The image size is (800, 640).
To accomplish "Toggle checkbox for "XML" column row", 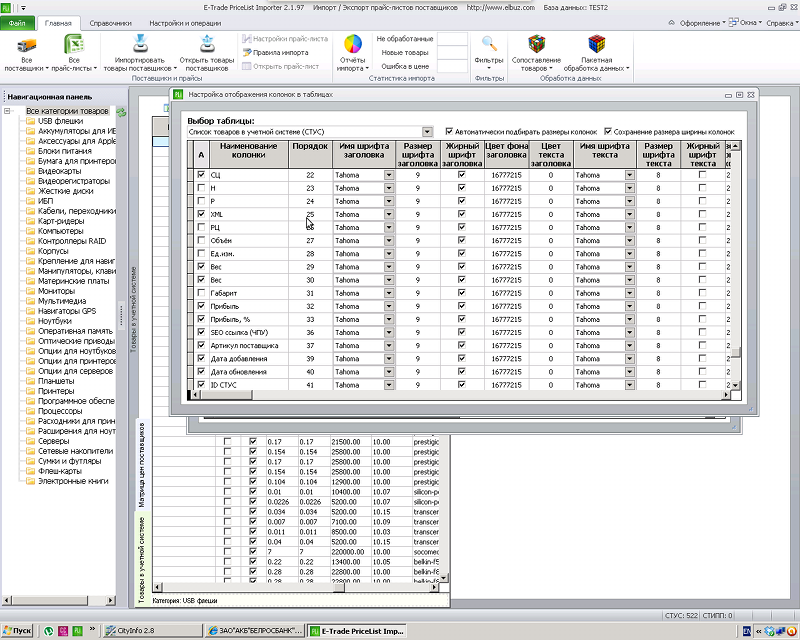I will (x=201, y=214).
